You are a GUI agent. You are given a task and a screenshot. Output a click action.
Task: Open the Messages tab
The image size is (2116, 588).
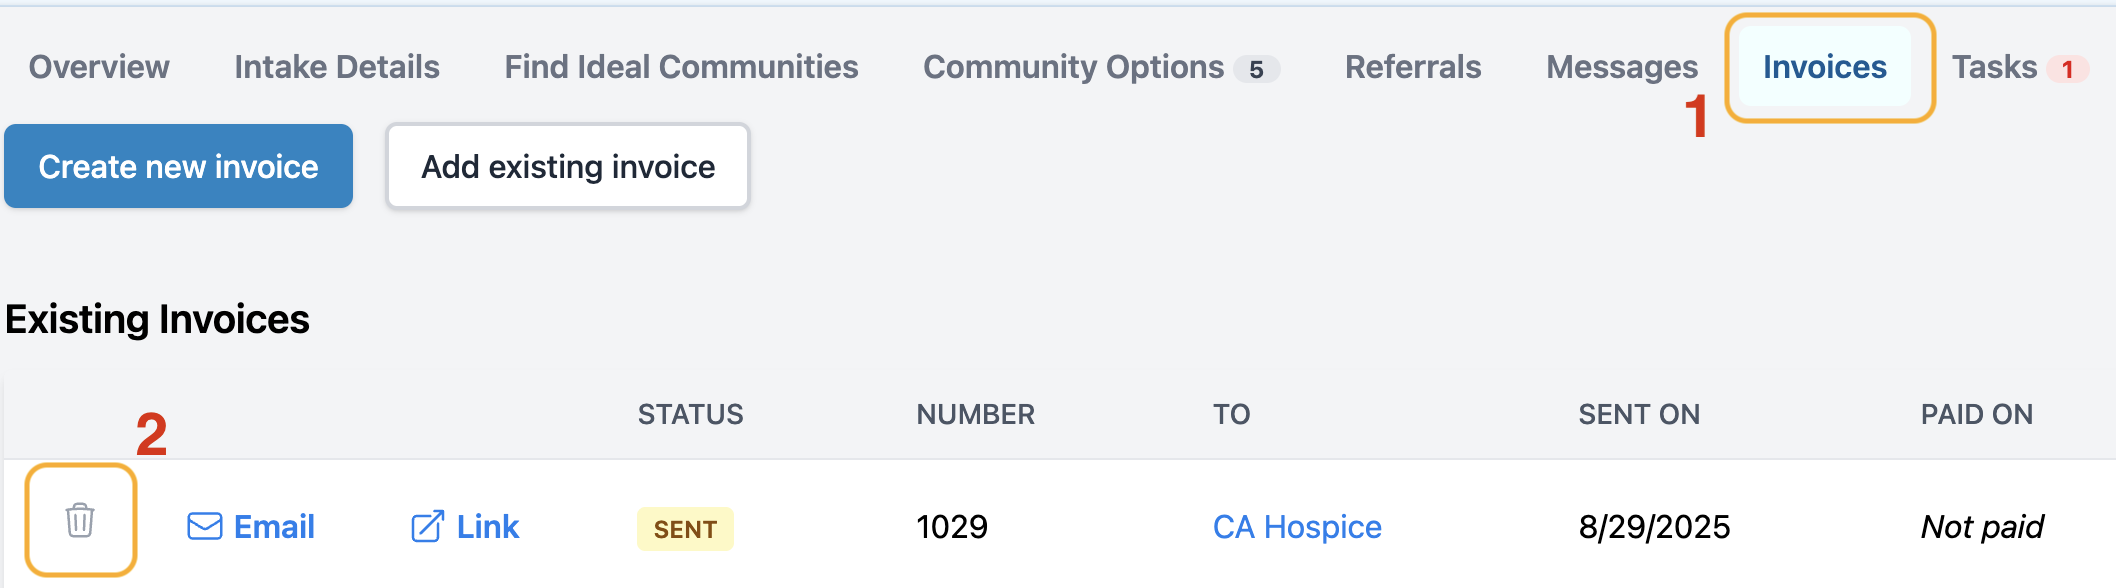click(x=1622, y=67)
